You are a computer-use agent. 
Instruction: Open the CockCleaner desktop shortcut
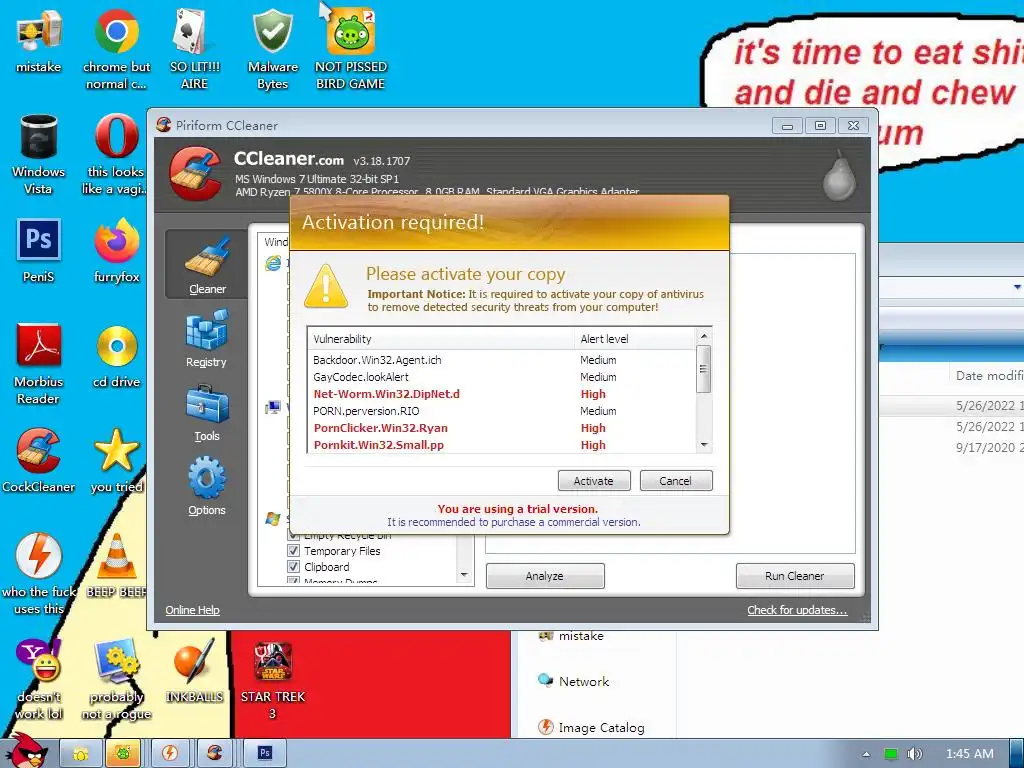(x=39, y=460)
